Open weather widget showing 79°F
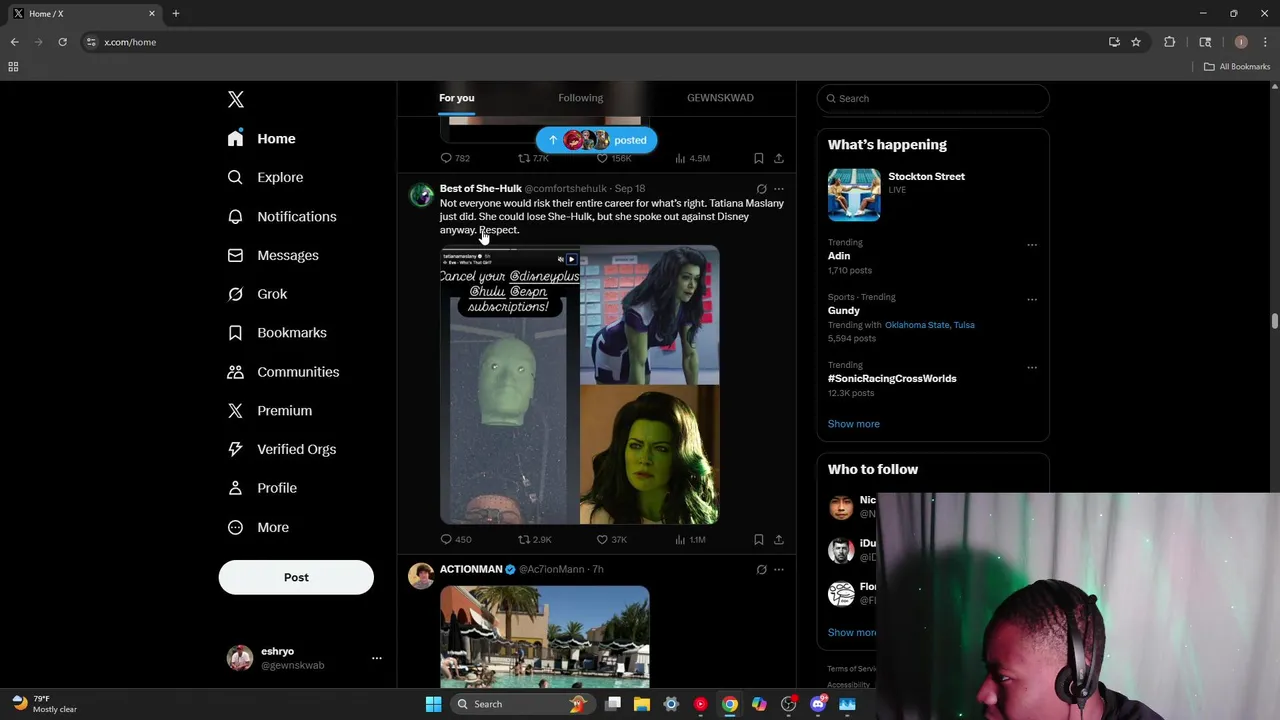 45,704
